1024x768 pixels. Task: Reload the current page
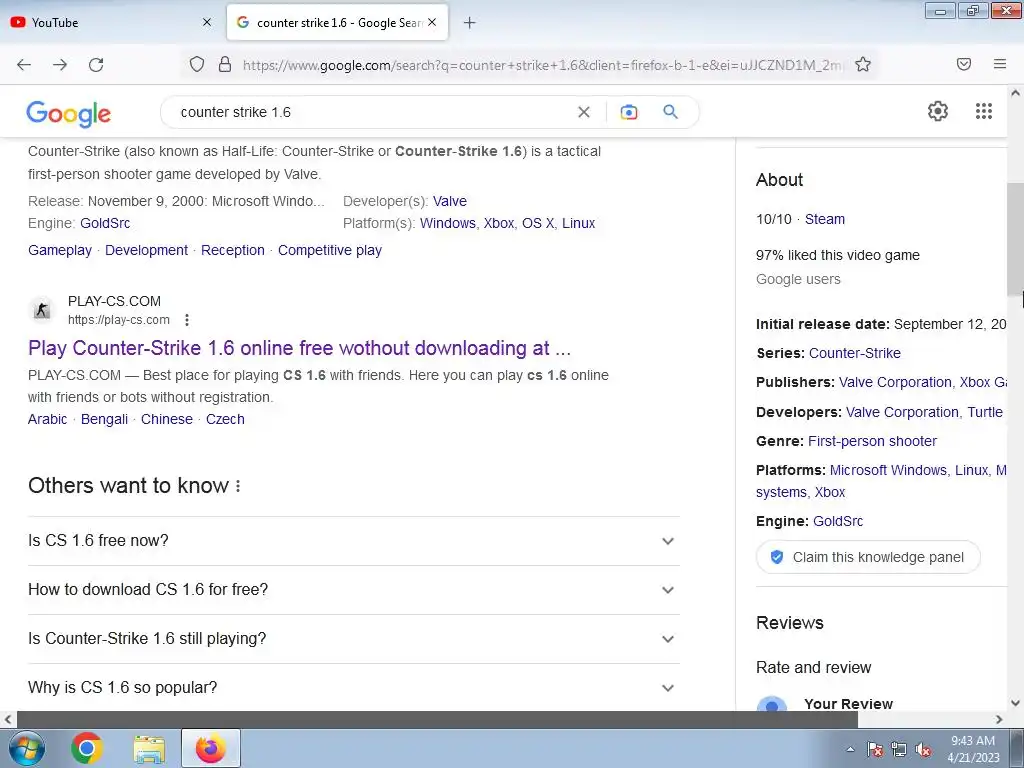[x=96, y=65]
